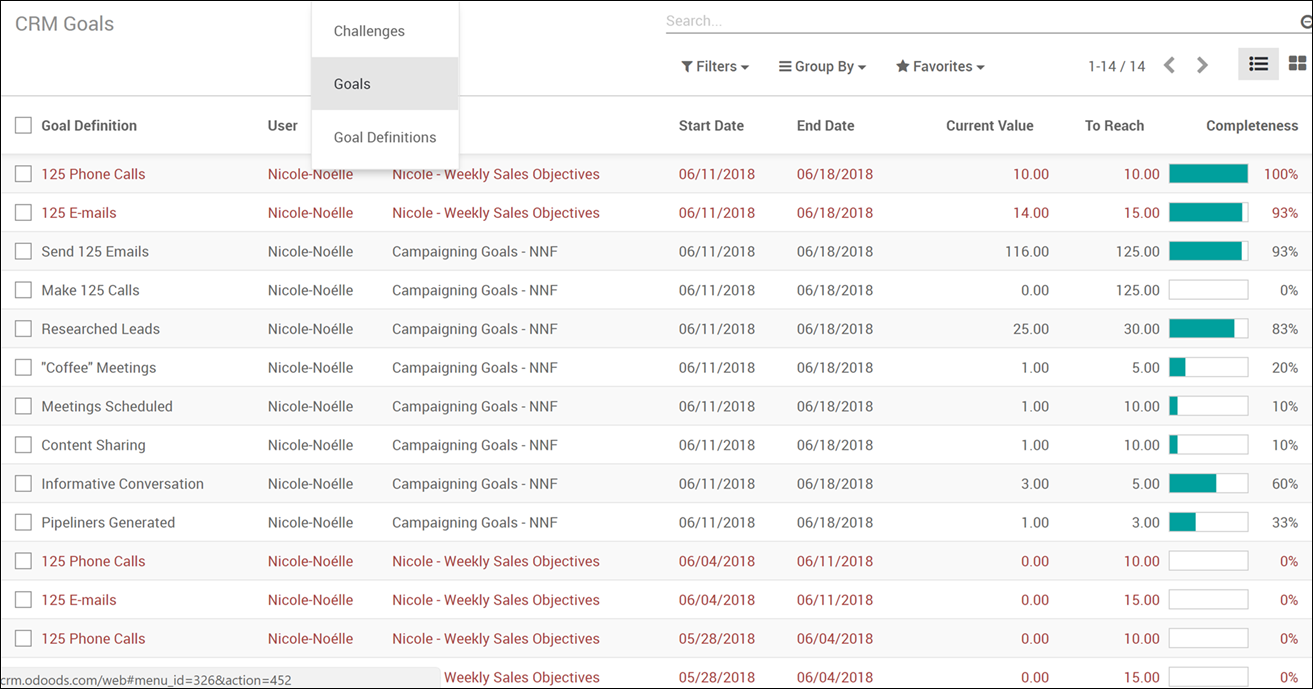
Task: Tick the checkbox for Send 125 Emails
Action: [x=23, y=251]
